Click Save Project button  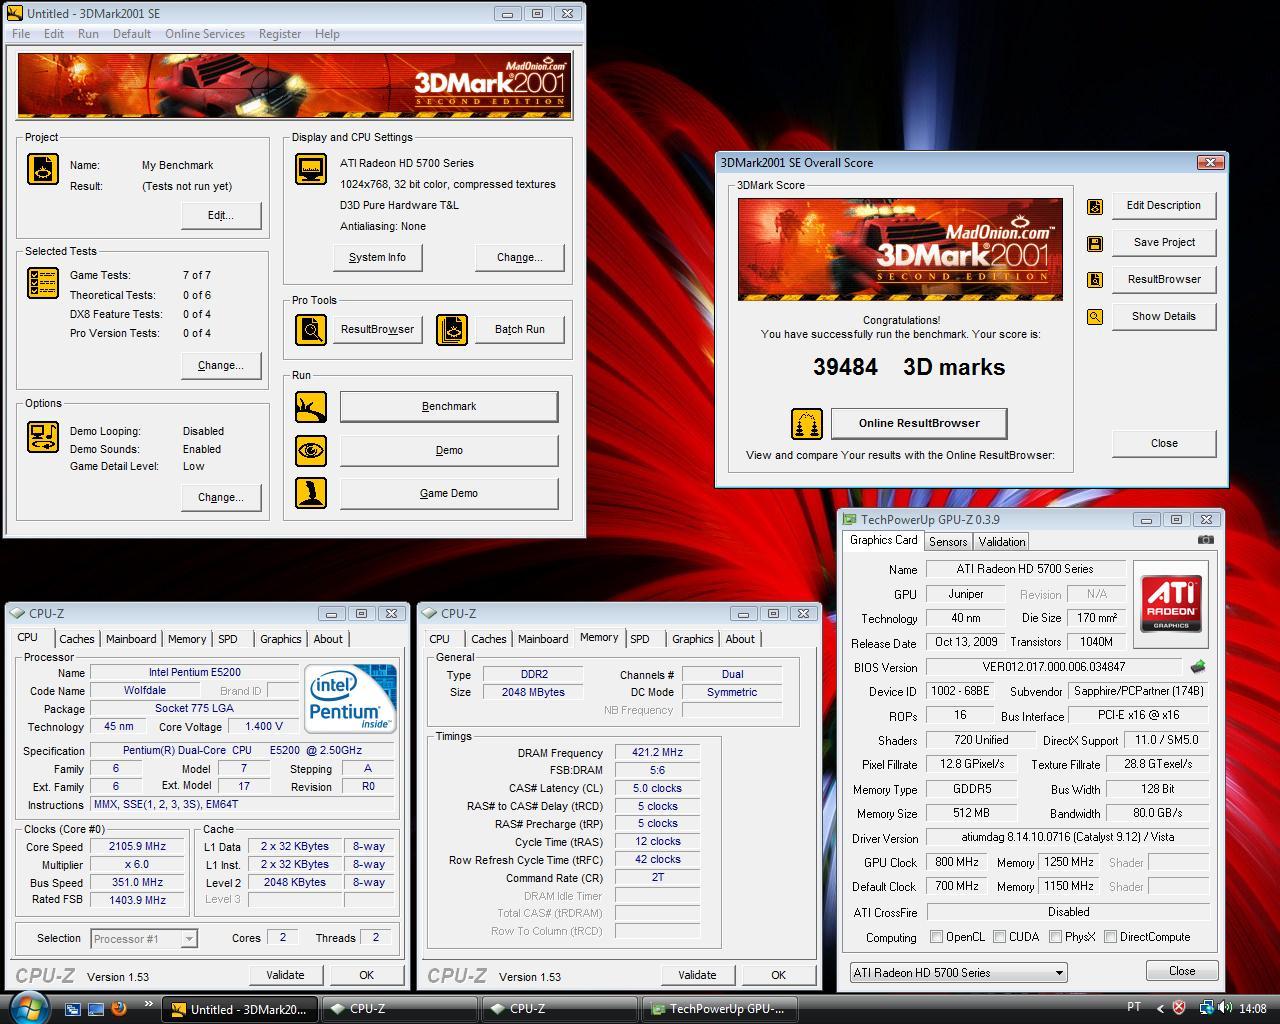tap(1164, 242)
